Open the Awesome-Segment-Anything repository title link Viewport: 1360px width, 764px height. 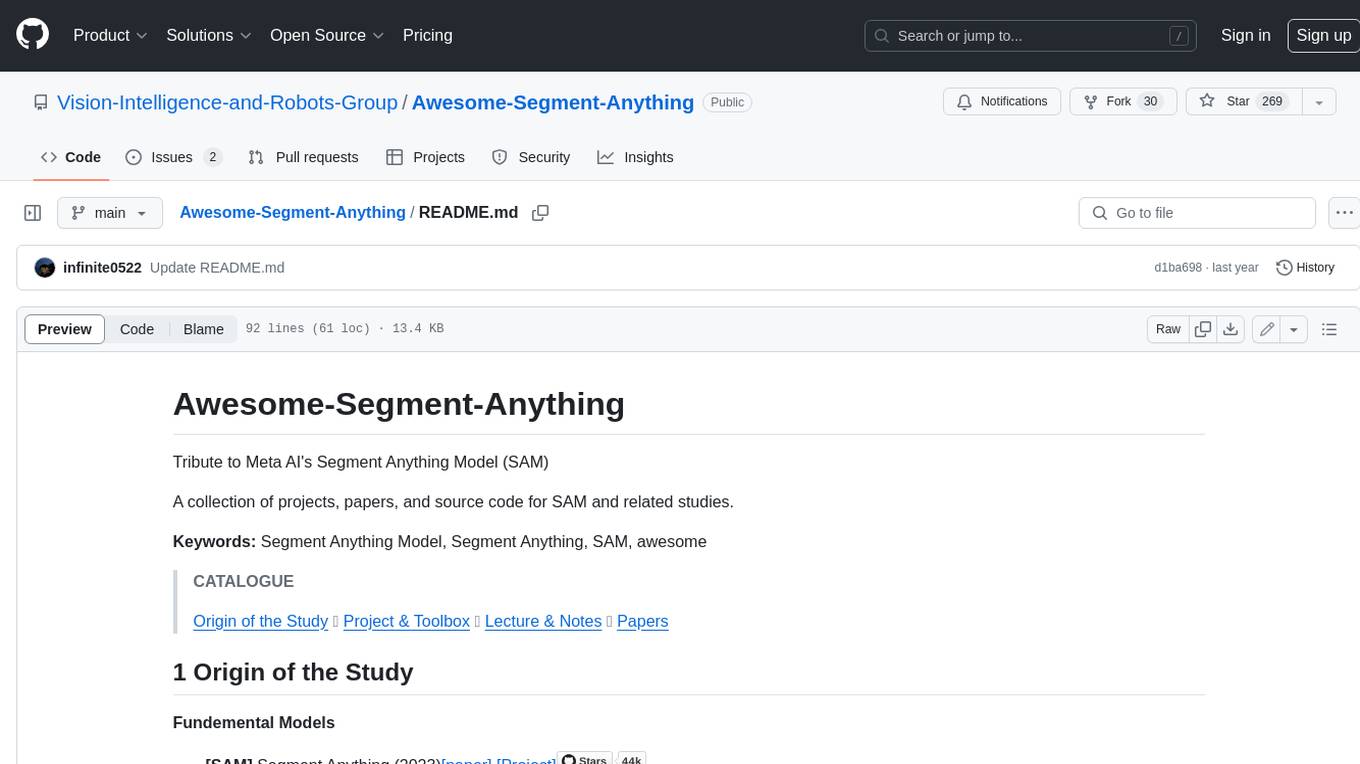(x=553, y=102)
